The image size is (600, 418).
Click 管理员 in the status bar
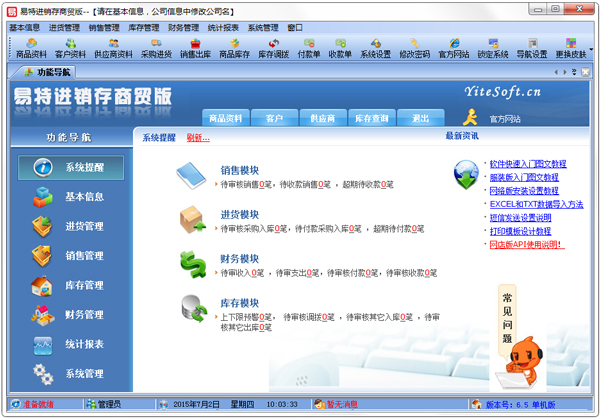pyautogui.click(x=104, y=404)
